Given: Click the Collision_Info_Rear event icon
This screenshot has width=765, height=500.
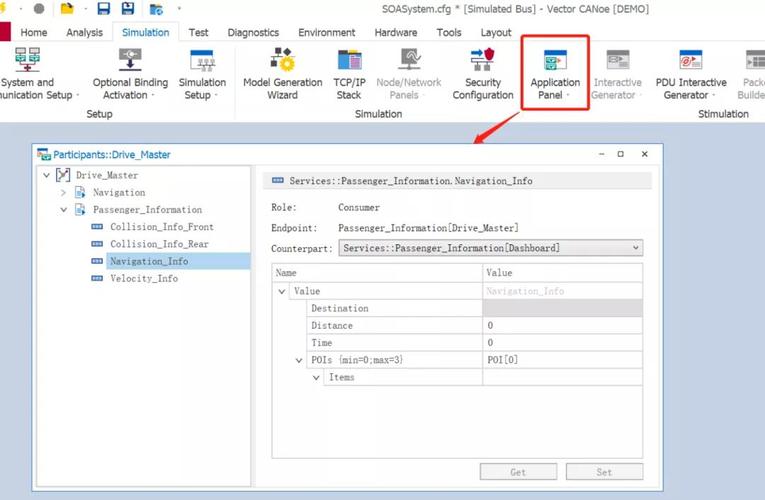Looking at the screenshot, I should (97, 243).
